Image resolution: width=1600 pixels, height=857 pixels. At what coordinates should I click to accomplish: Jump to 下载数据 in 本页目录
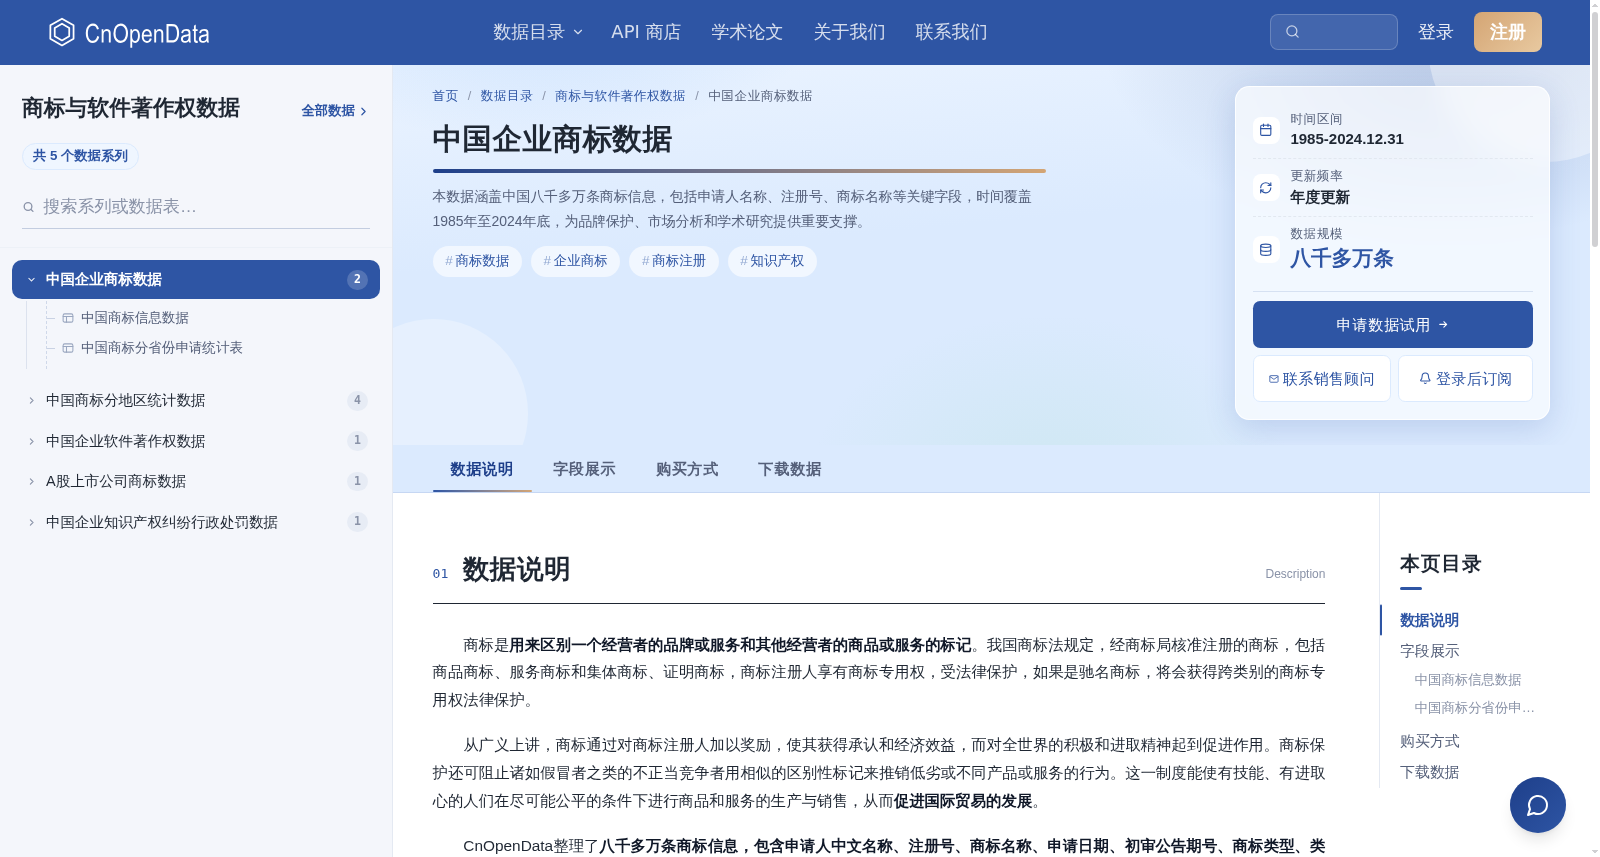(1429, 772)
